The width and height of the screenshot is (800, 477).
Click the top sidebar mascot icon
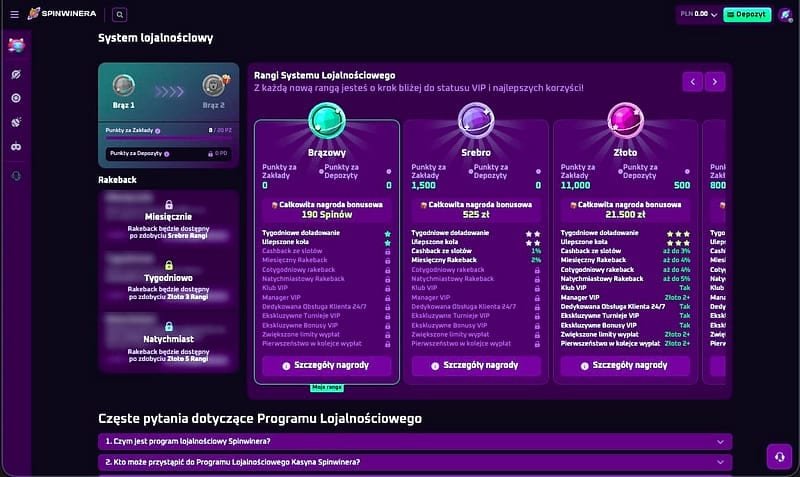[16, 46]
